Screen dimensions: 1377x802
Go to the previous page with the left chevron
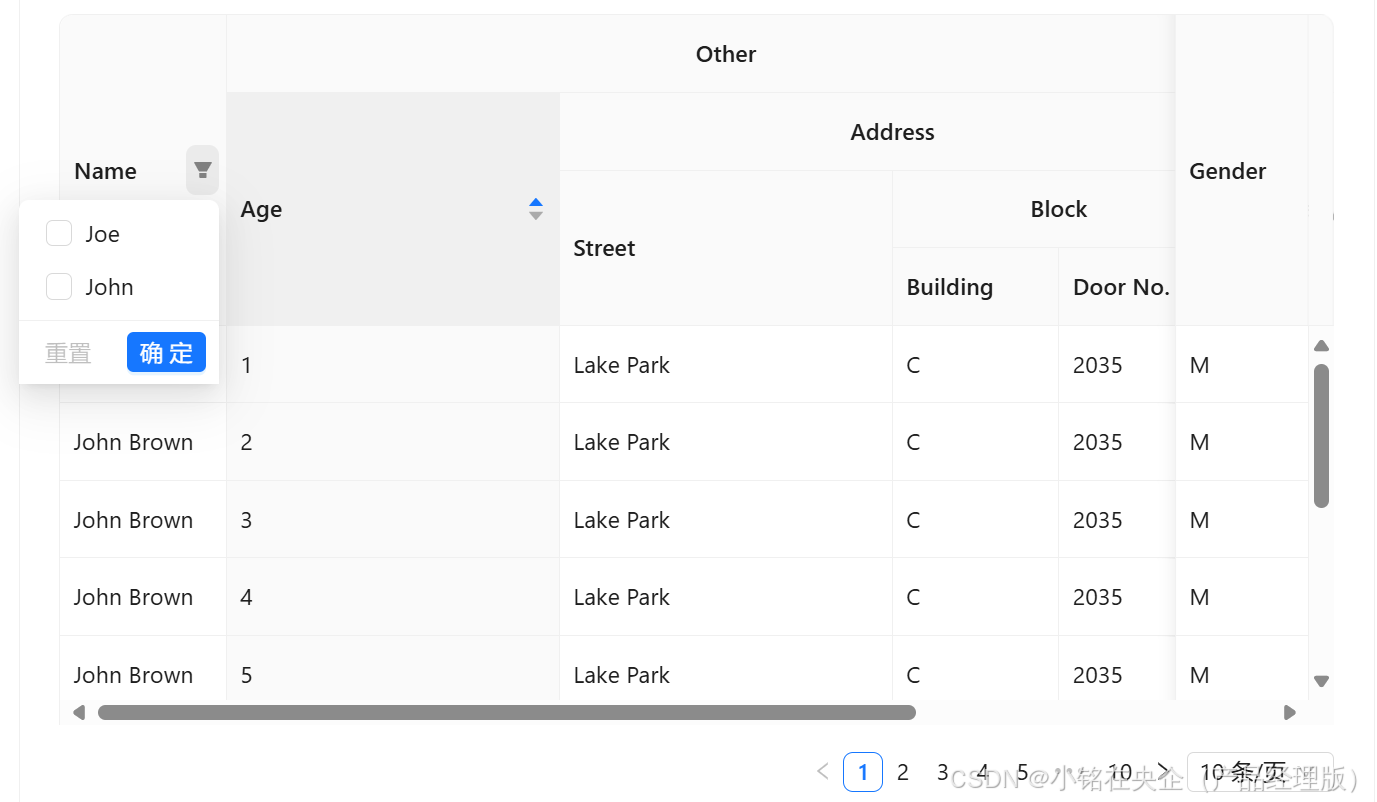tap(823, 772)
